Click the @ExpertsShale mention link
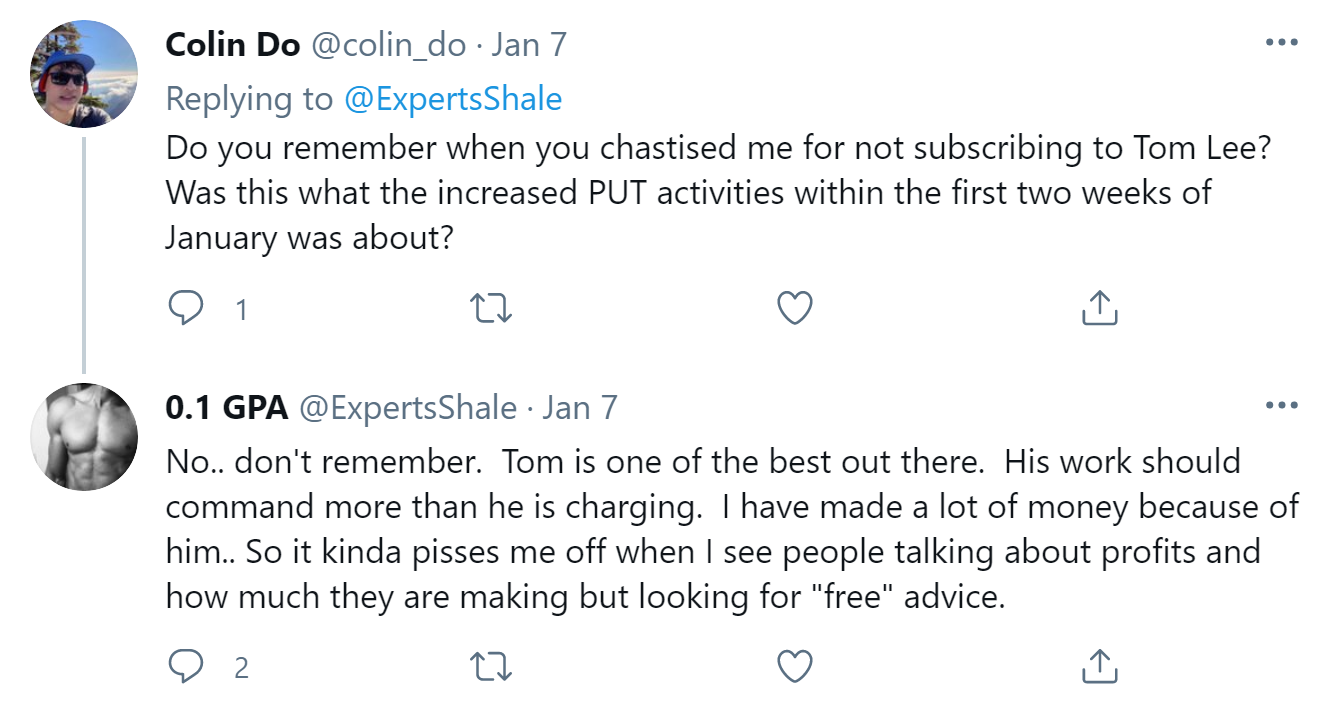Screen dimensions: 1334x710 pyautogui.click(x=452, y=98)
